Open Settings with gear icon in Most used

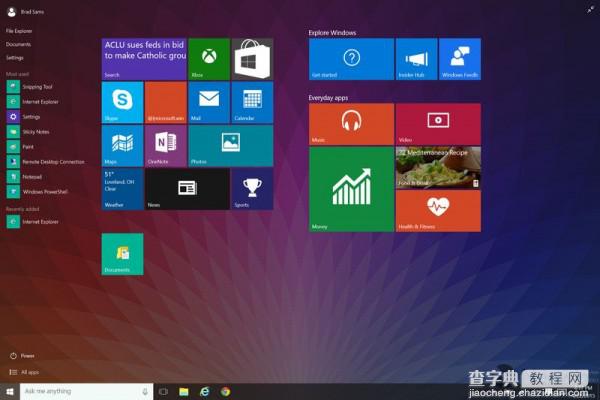pos(23,117)
